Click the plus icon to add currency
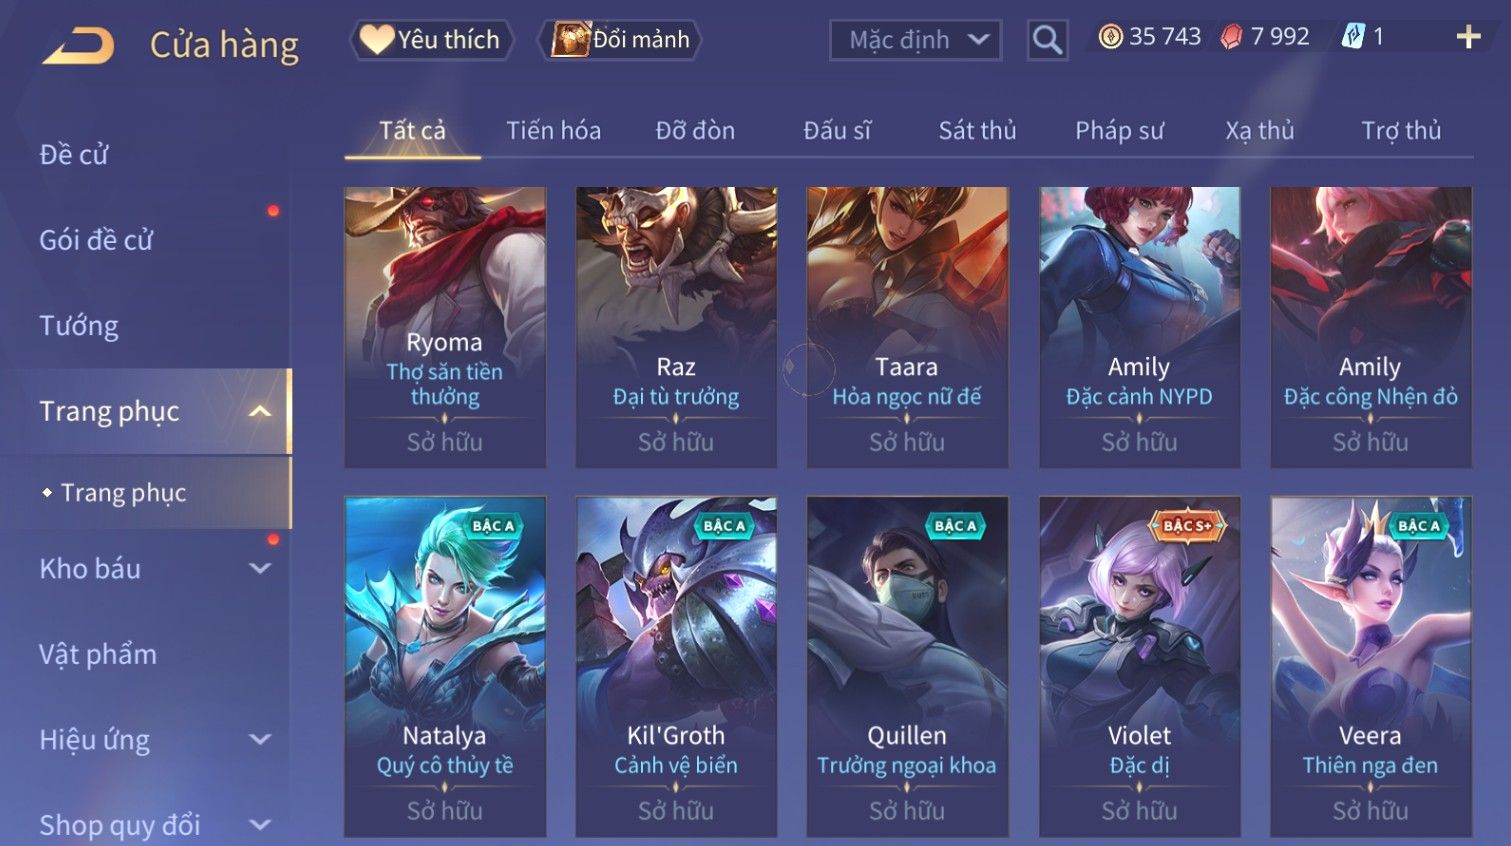 pos(1468,37)
